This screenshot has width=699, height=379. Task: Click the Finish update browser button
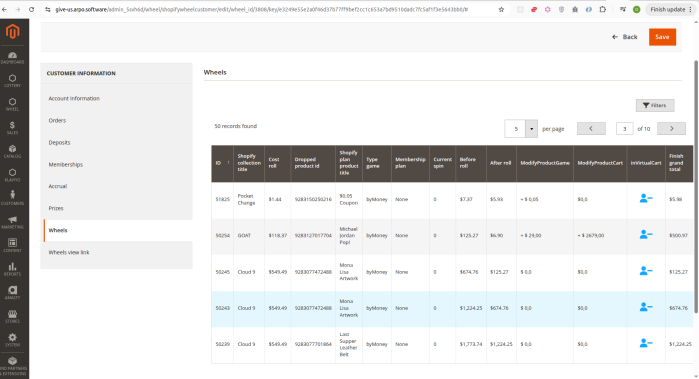(x=670, y=9)
